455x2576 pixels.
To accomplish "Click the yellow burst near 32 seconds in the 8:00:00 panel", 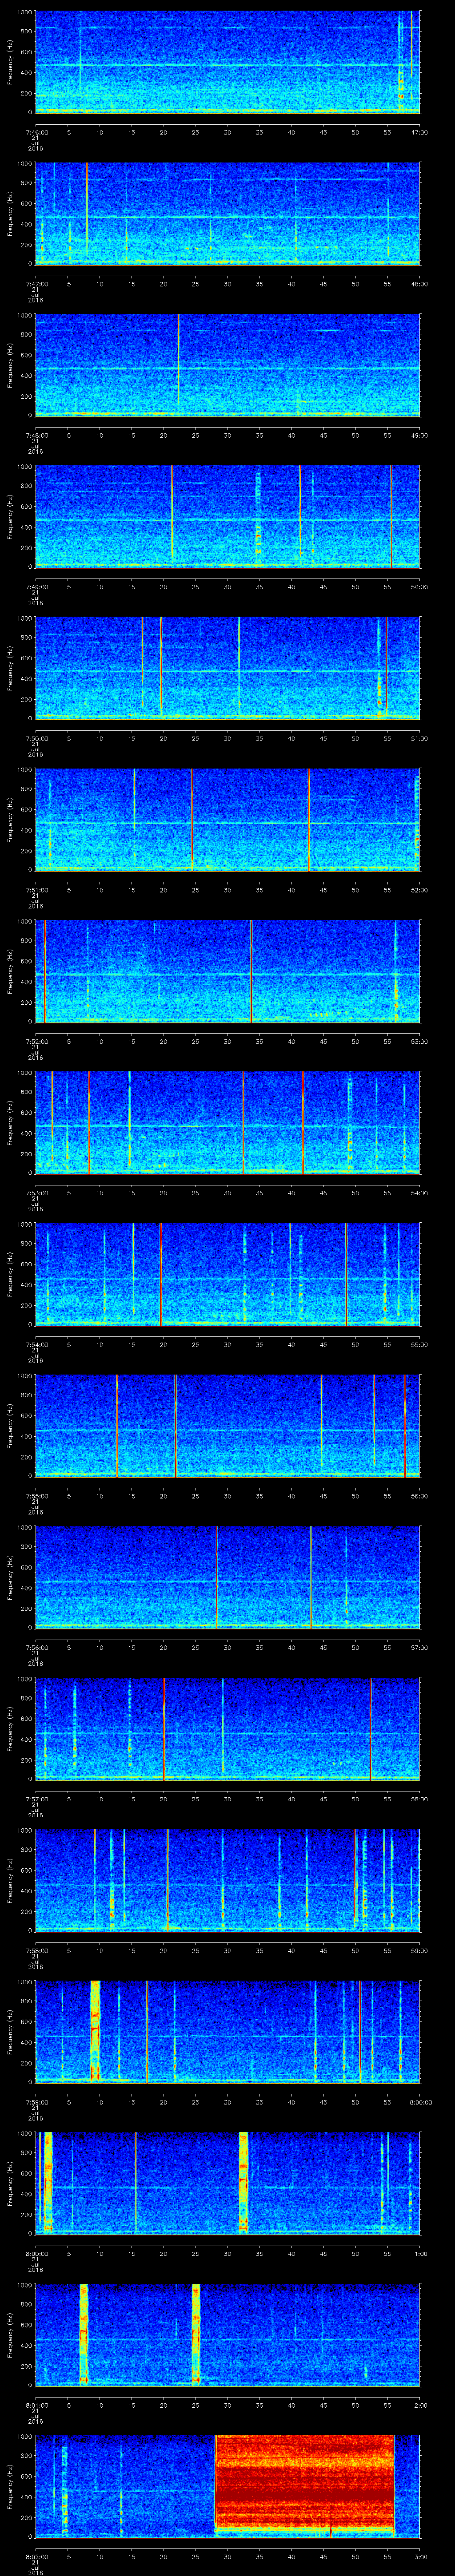I will 243,2184.
